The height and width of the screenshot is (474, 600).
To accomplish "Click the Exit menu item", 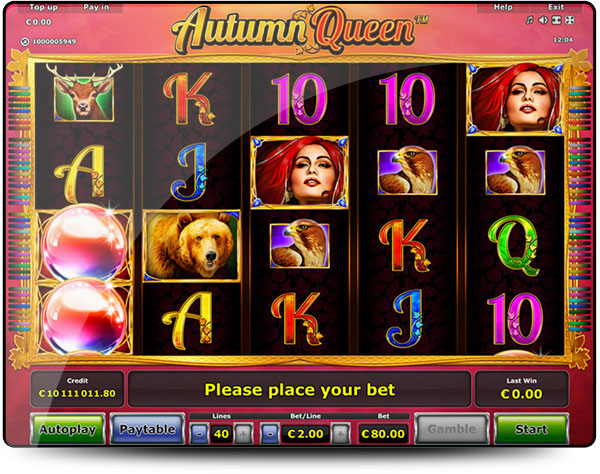I will (556, 7).
